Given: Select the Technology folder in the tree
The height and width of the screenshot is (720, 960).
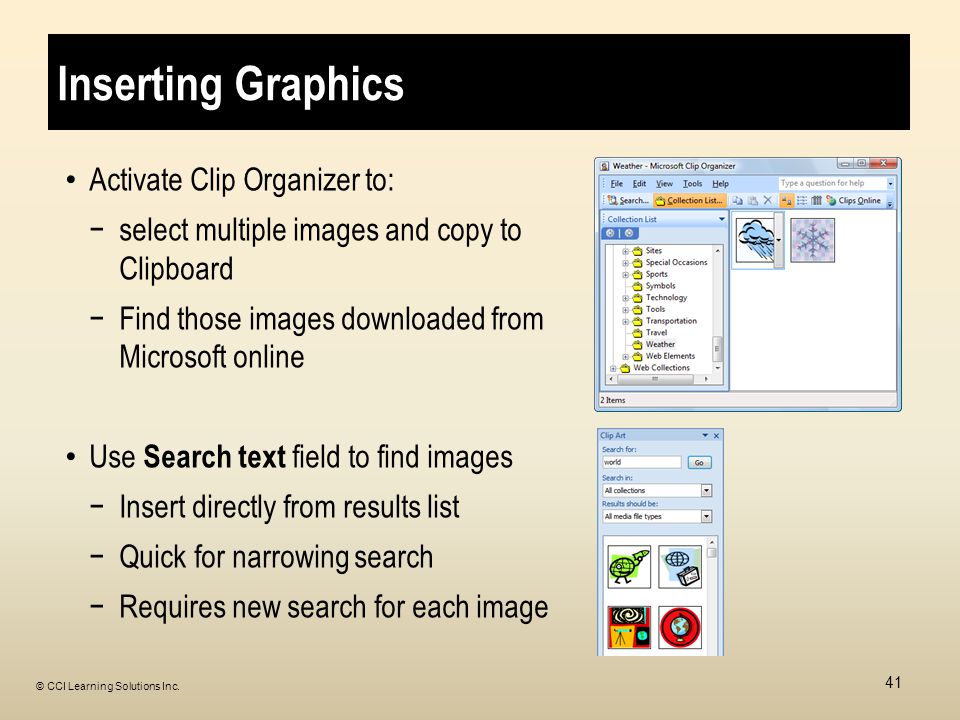Looking at the screenshot, I should pos(659,298).
